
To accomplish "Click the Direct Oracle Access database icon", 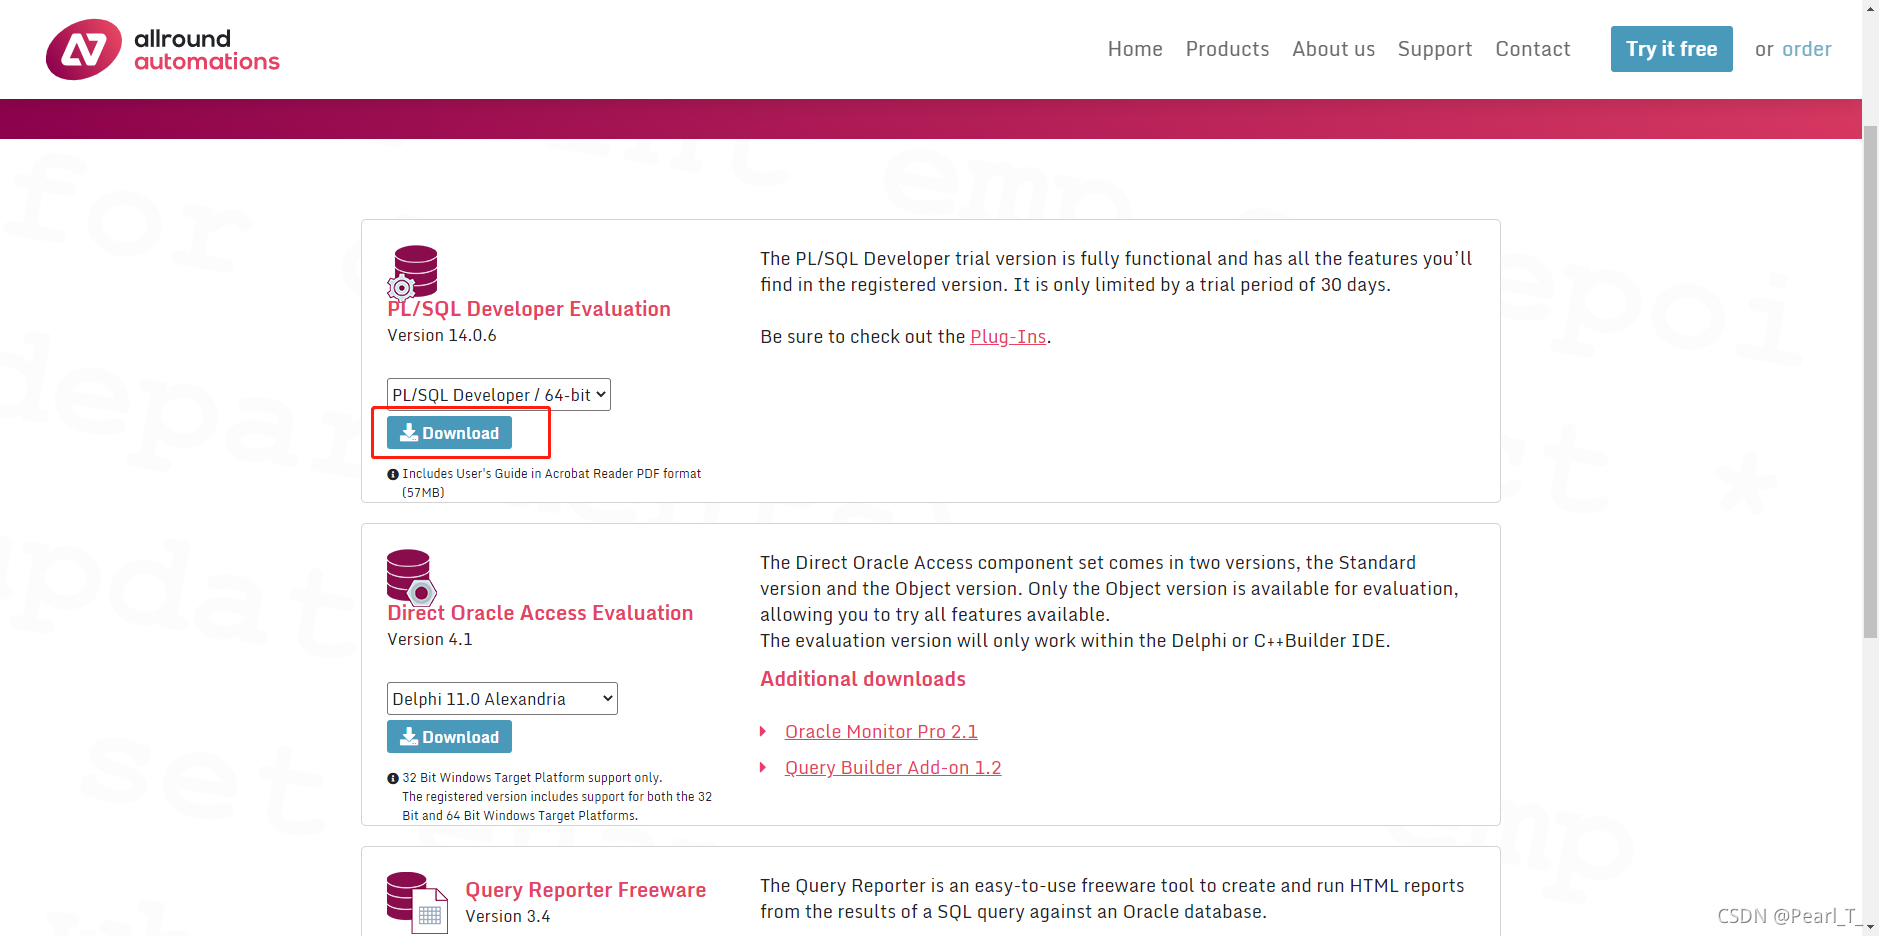I will (x=412, y=577).
